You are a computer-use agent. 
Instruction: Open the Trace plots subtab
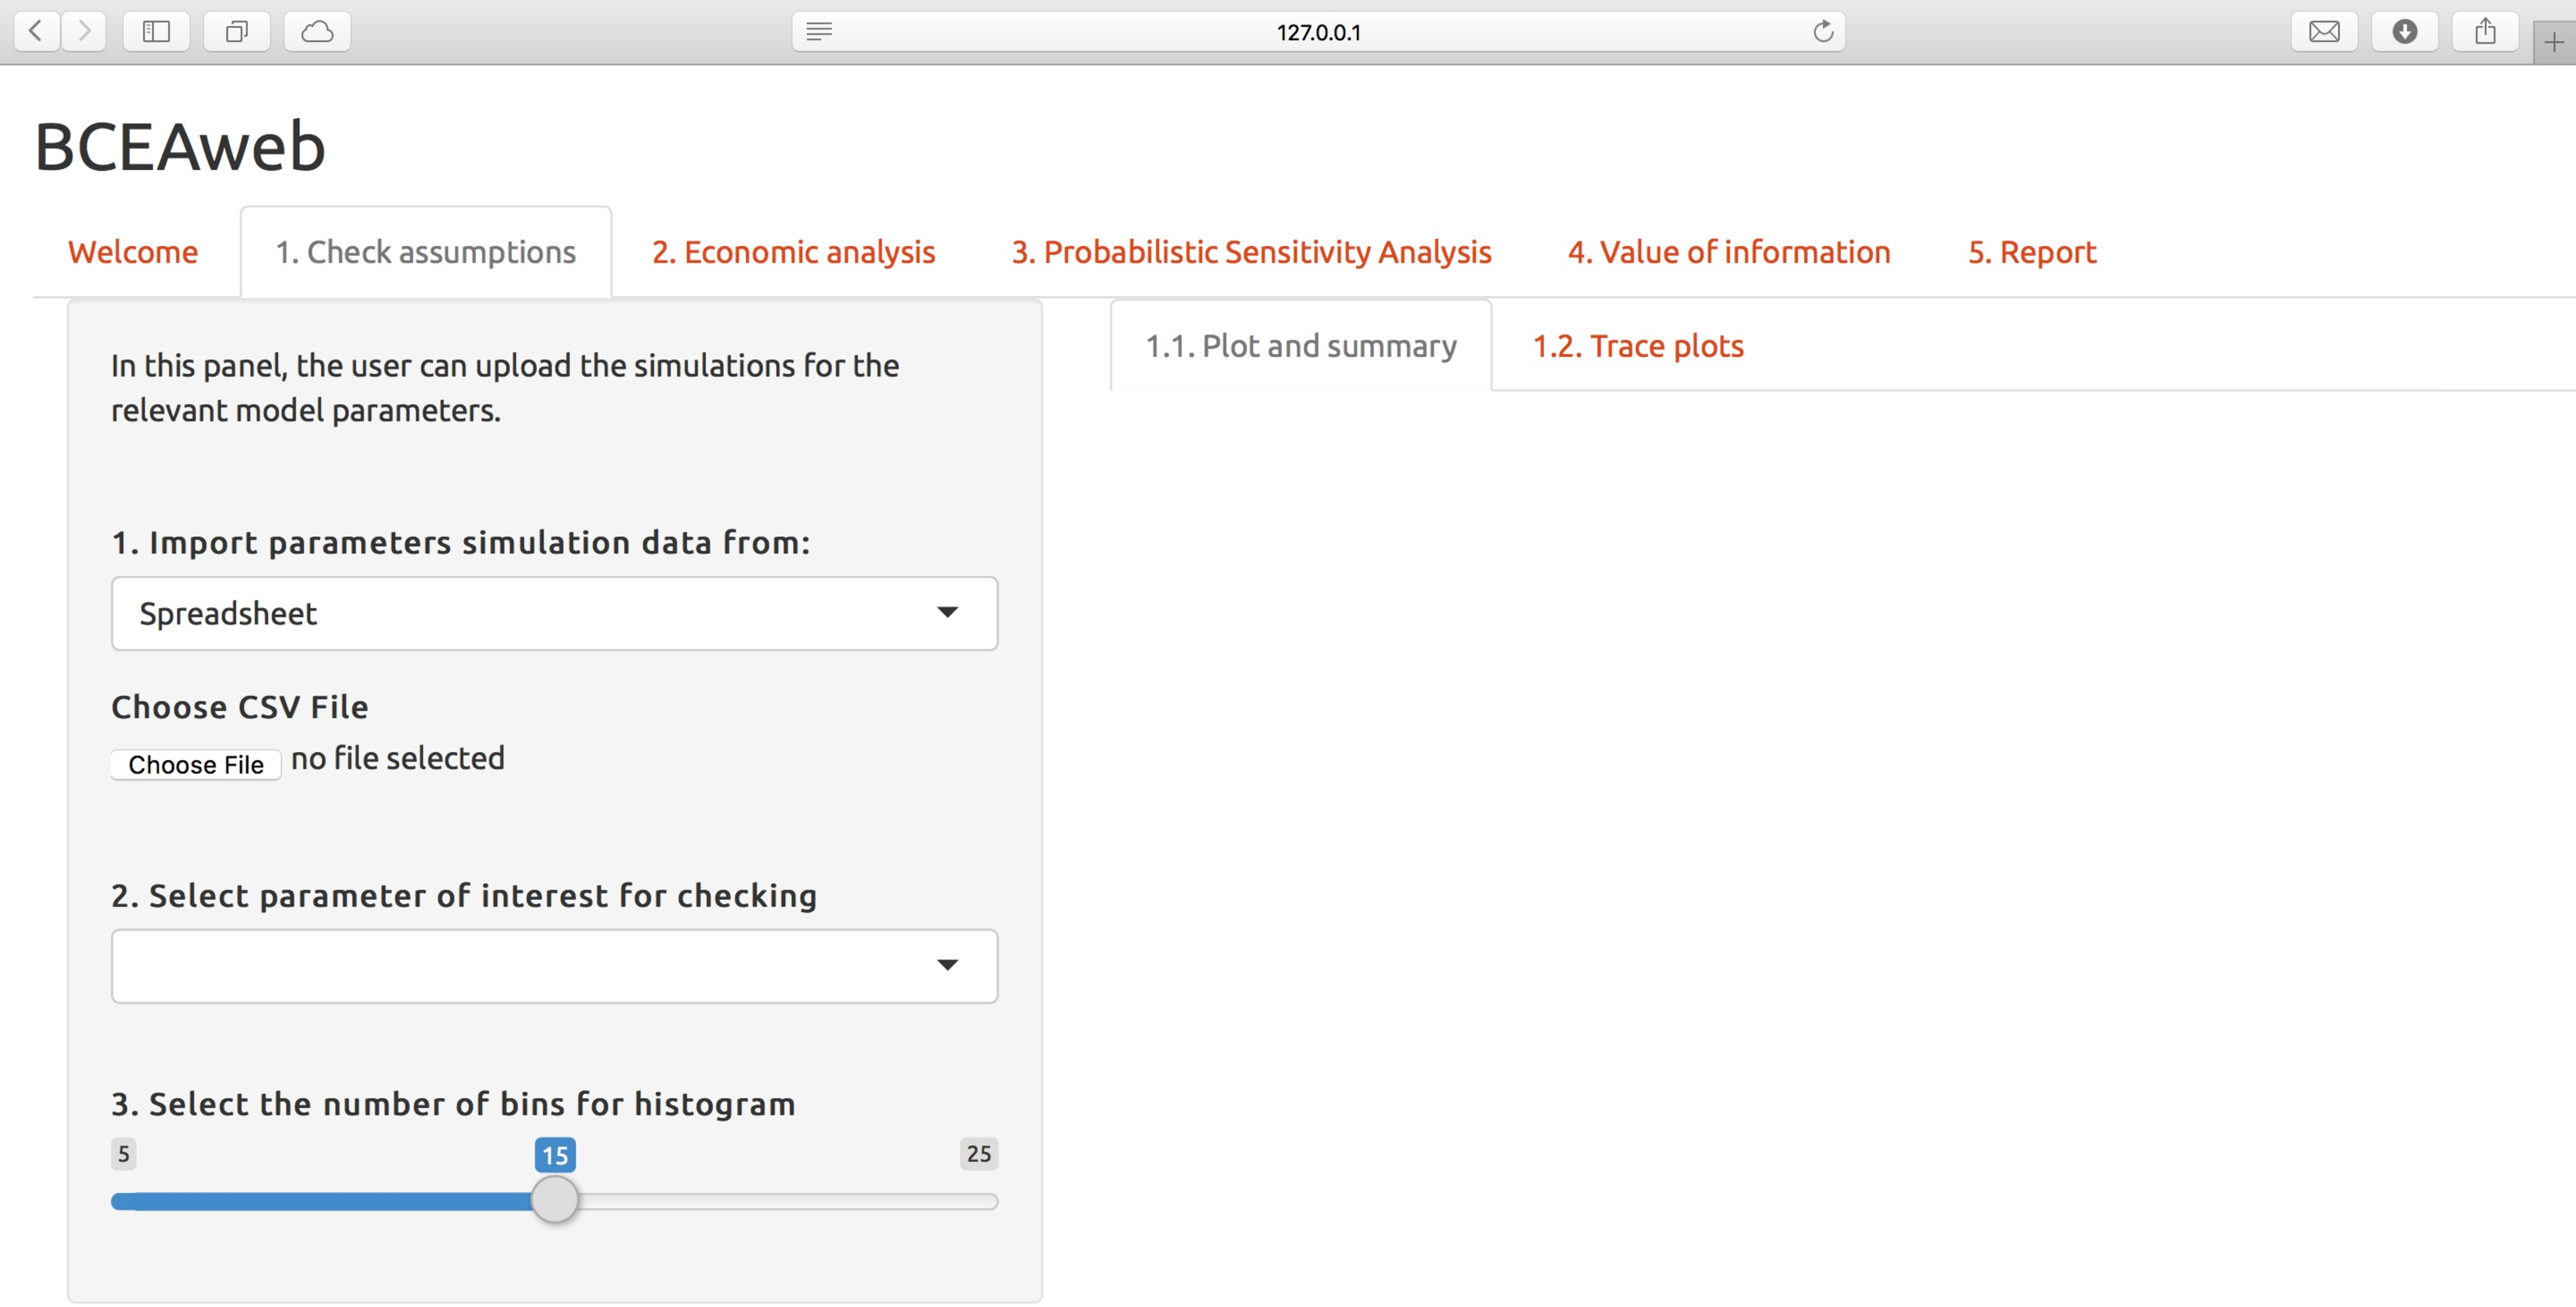pos(1638,346)
